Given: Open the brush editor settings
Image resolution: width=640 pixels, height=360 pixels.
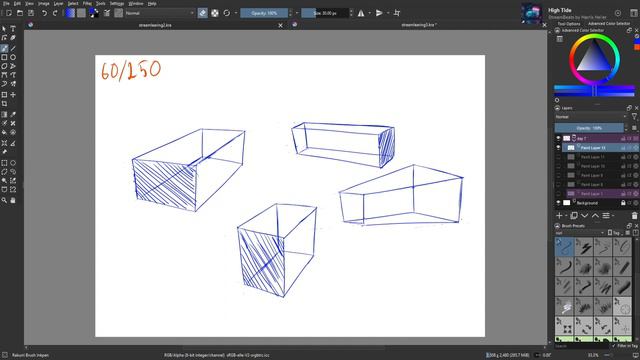Looking at the screenshot, I should [107, 13].
